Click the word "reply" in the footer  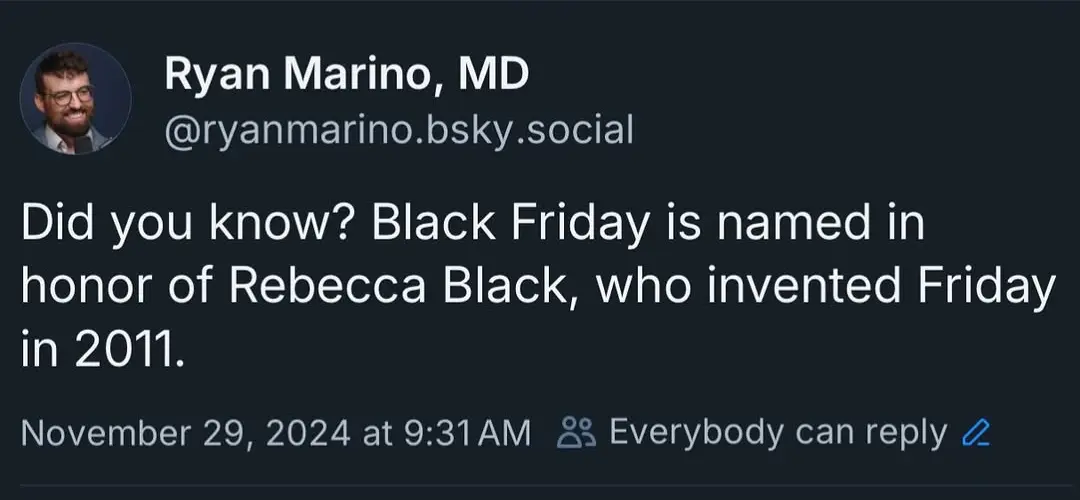[904, 433]
